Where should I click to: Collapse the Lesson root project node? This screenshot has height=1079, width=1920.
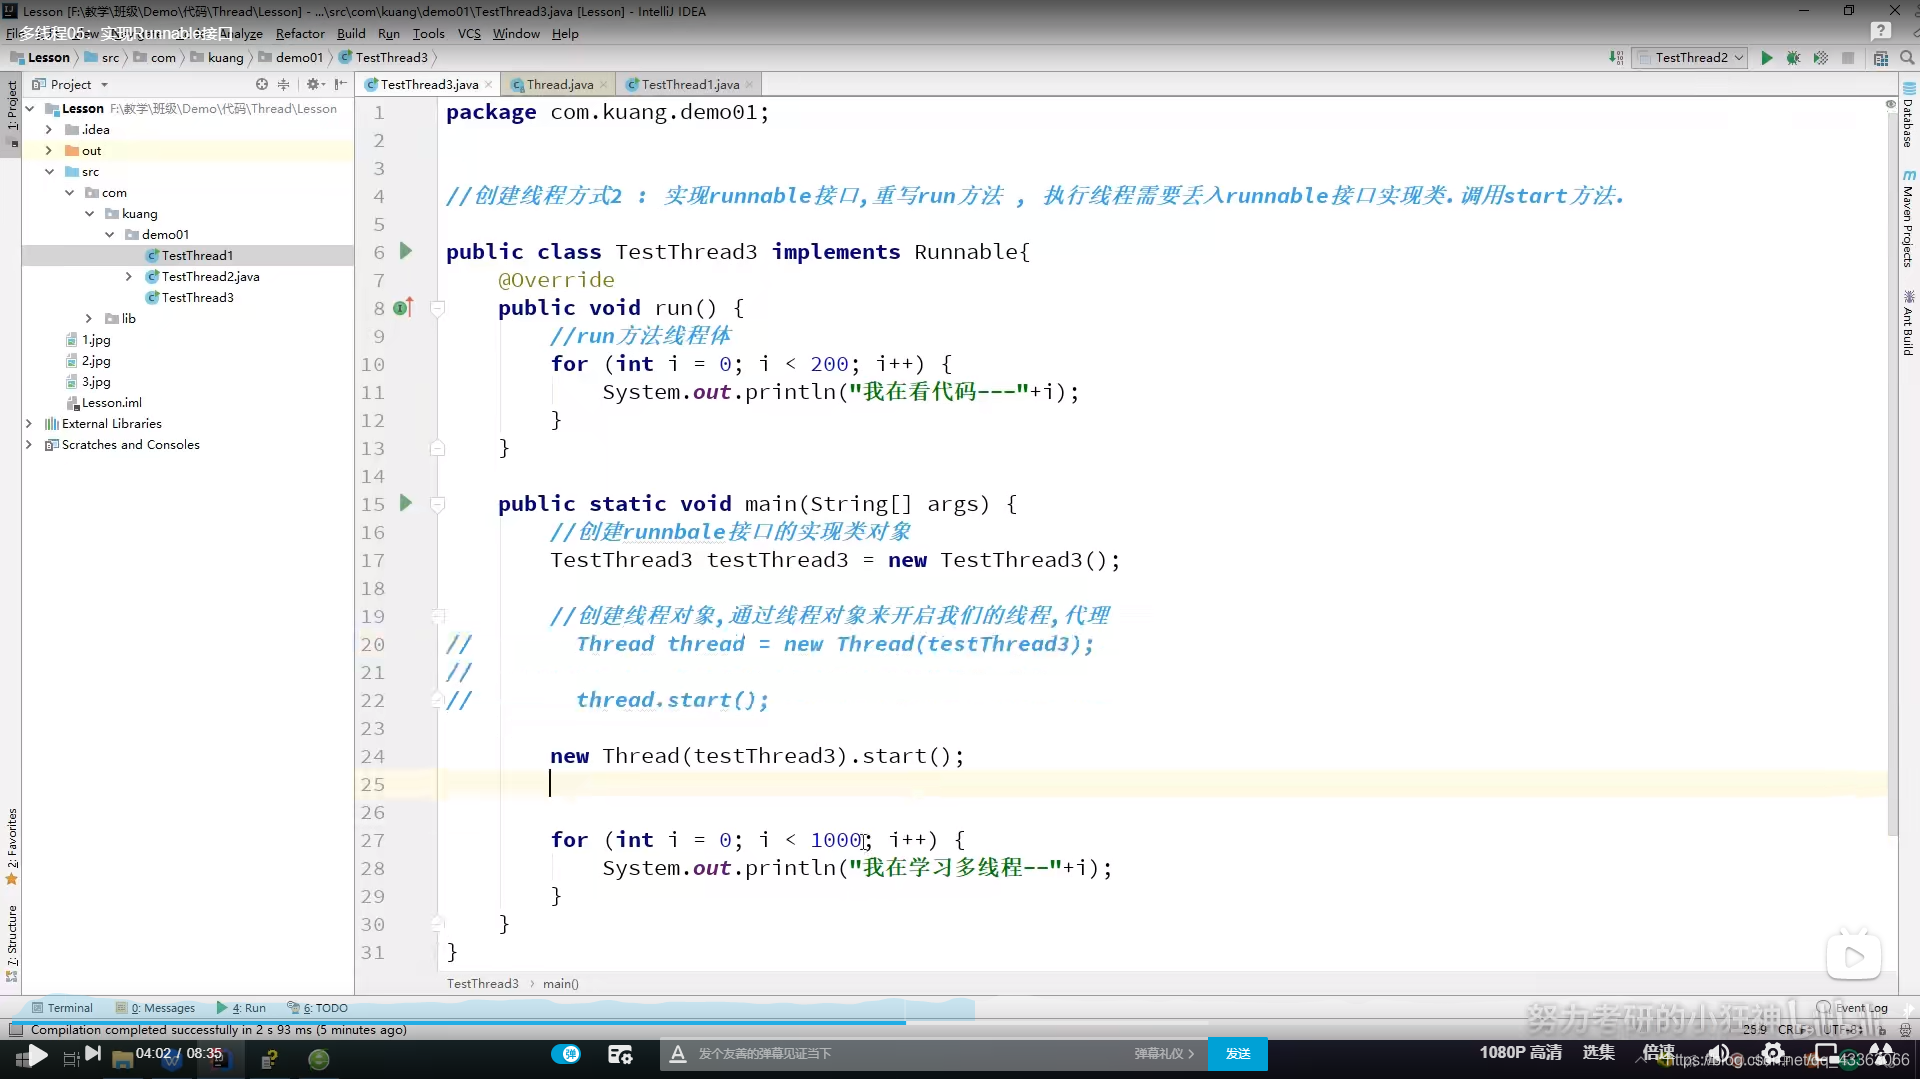[x=30, y=109]
